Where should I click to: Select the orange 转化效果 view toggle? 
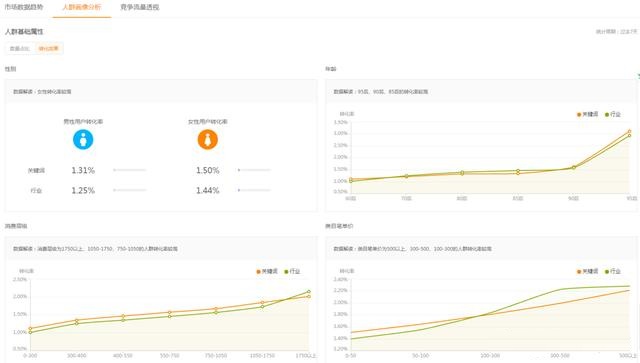[49, 49]
